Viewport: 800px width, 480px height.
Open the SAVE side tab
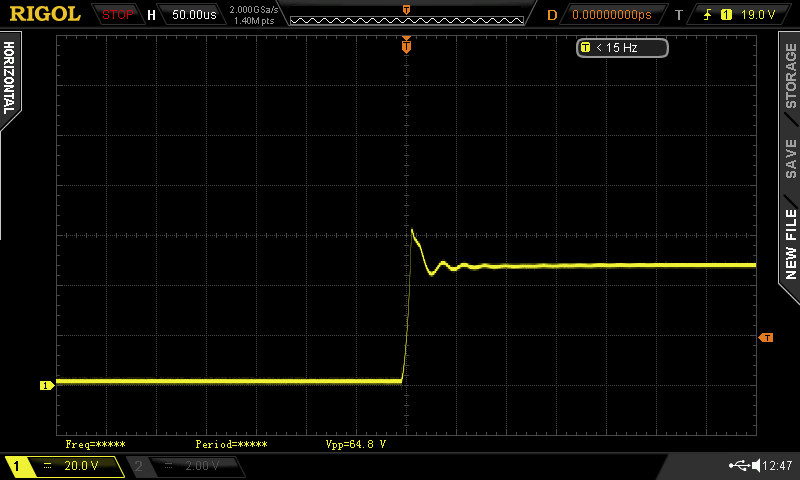[x=790, y=159]
